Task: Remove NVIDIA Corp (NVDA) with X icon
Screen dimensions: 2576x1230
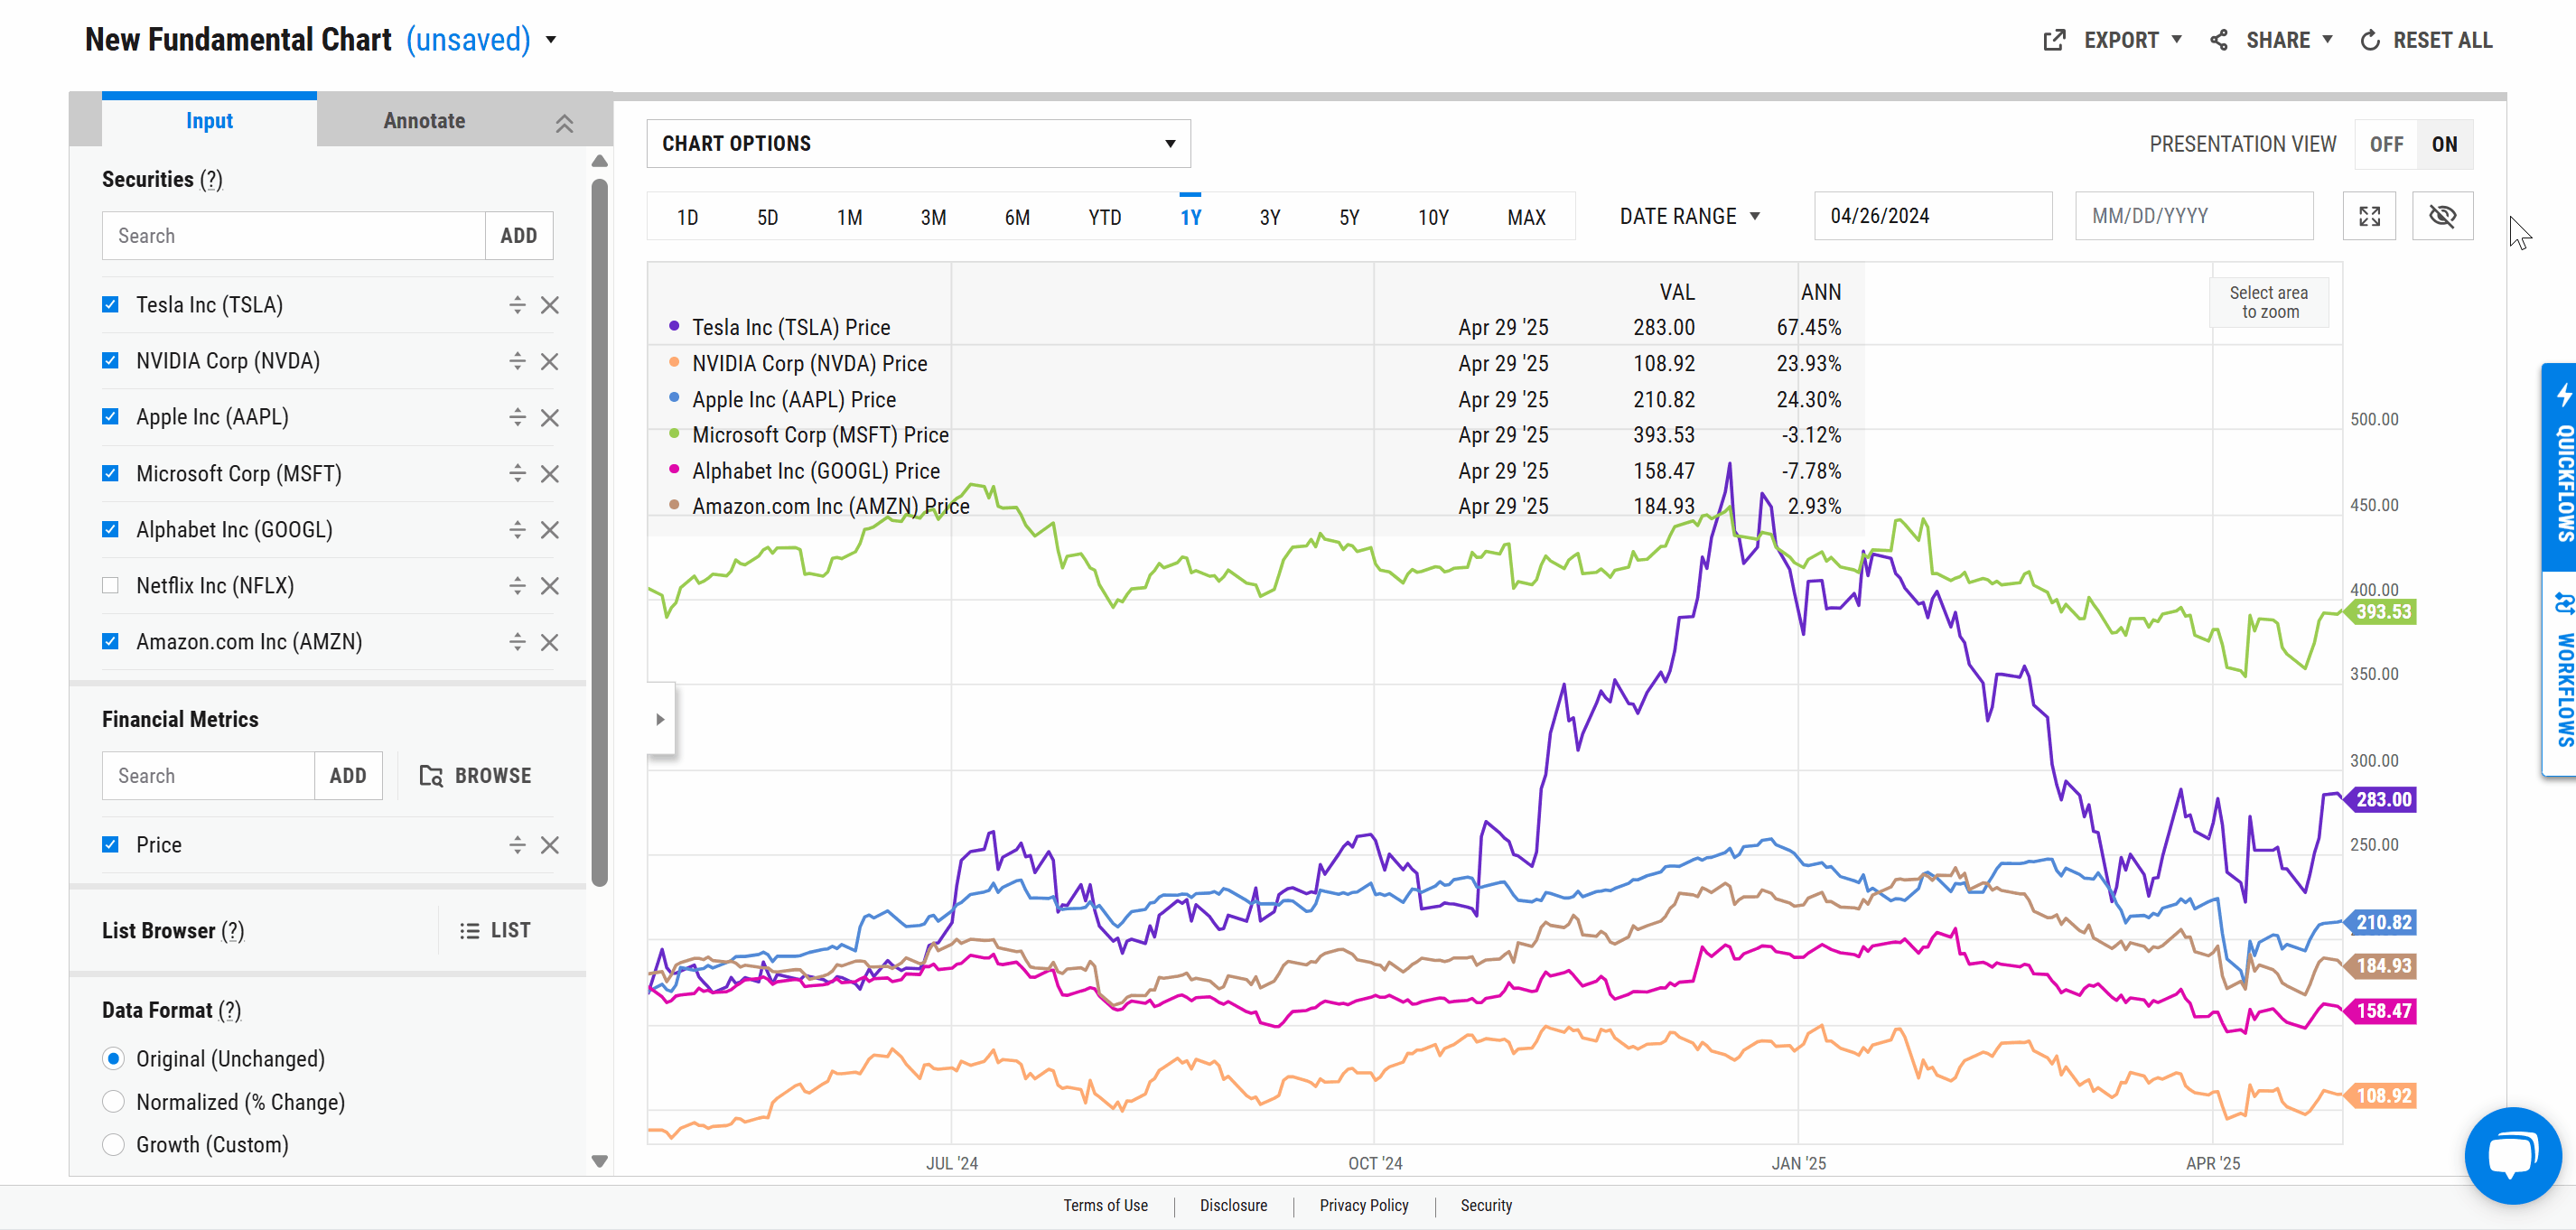Action: (x=550, y=361)
